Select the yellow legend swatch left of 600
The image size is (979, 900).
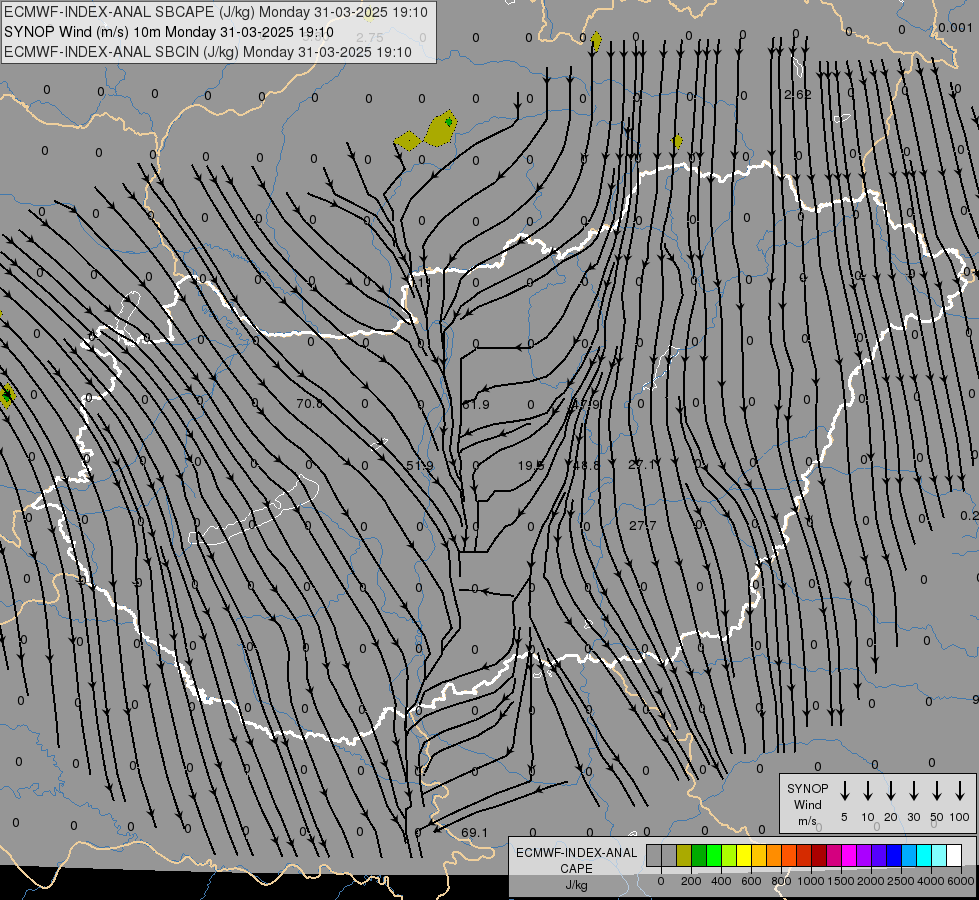pos(744,855)
